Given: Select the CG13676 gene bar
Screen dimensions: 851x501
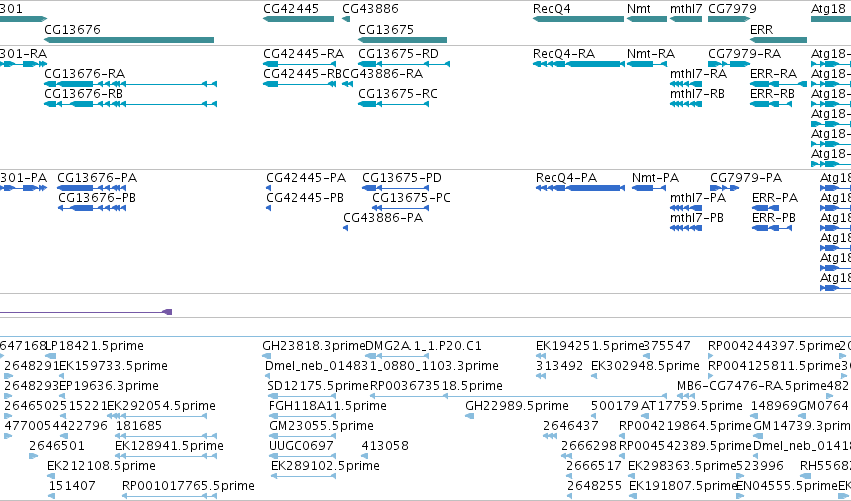Looking at the screenshot, I should (129, 40).
